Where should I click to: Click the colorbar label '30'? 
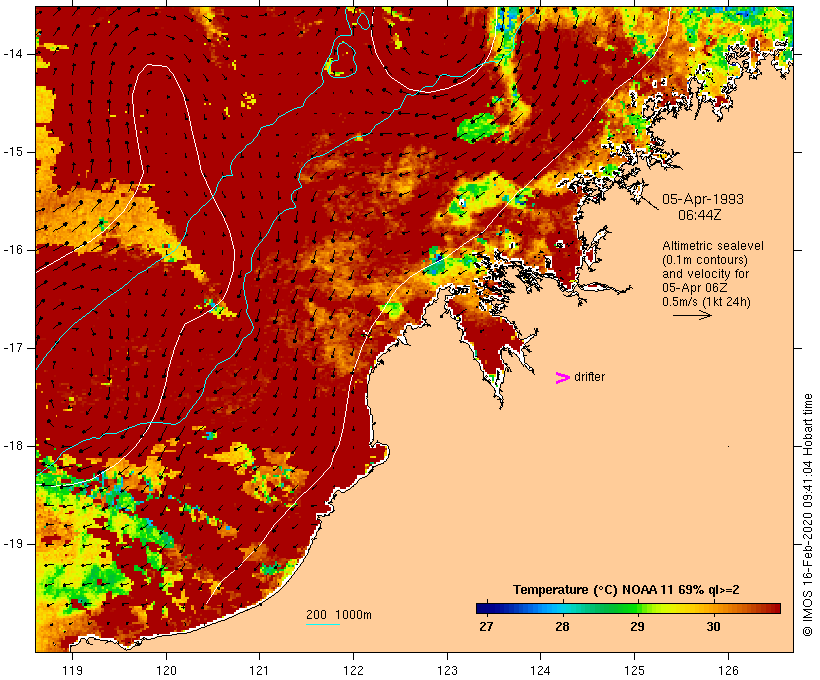(713, 627)
